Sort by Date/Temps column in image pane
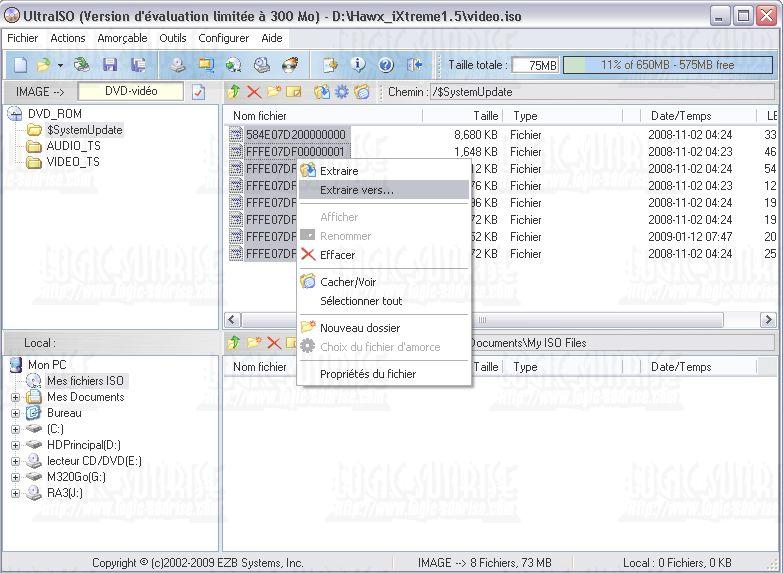 698,116
